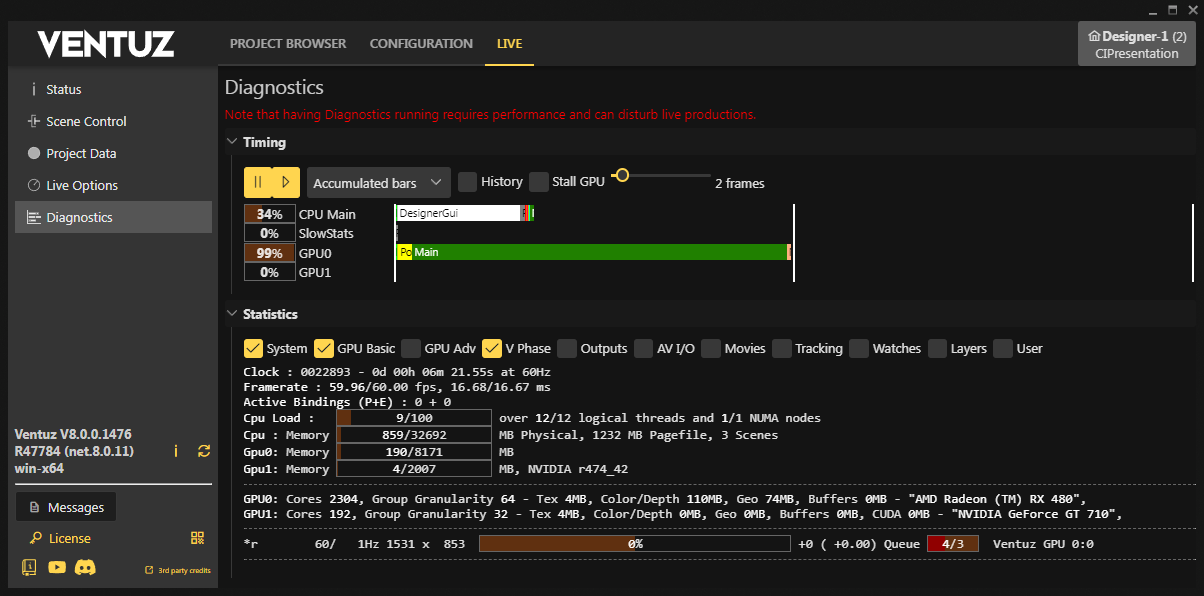Open the Messages button

pyautogui.click(x=66, y=507)
